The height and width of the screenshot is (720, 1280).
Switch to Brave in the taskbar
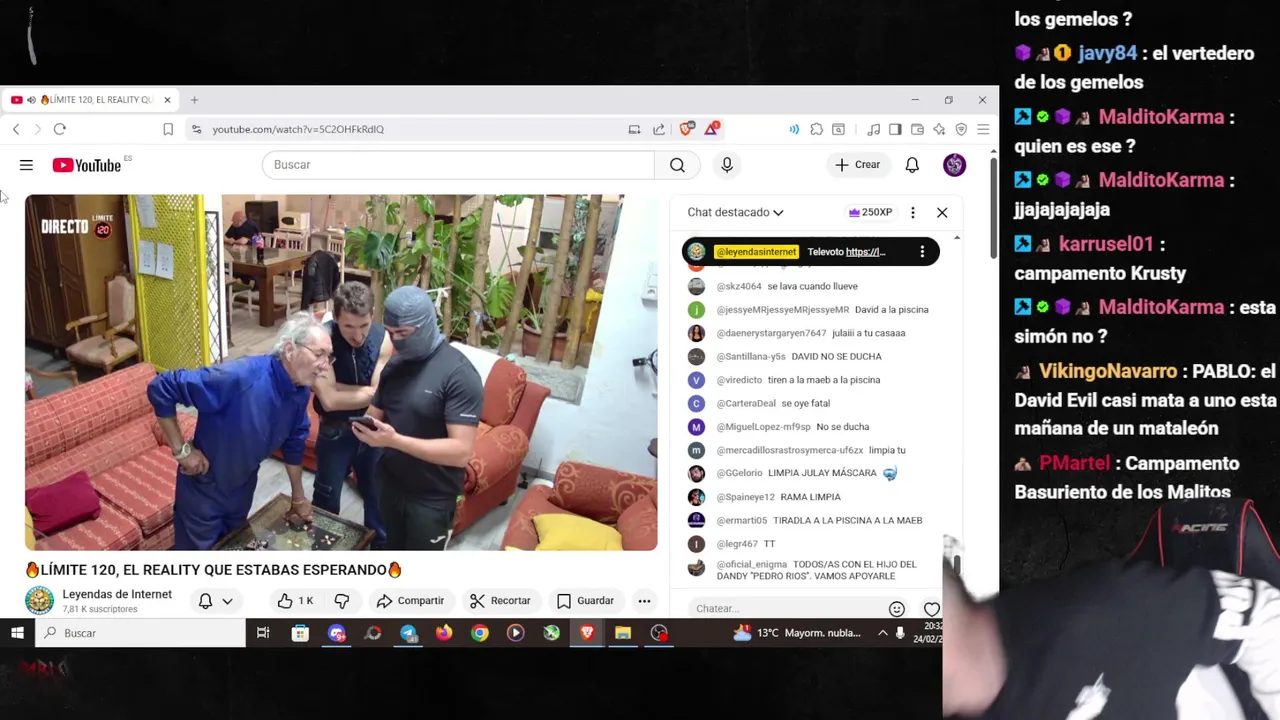(x=587, y=633)
